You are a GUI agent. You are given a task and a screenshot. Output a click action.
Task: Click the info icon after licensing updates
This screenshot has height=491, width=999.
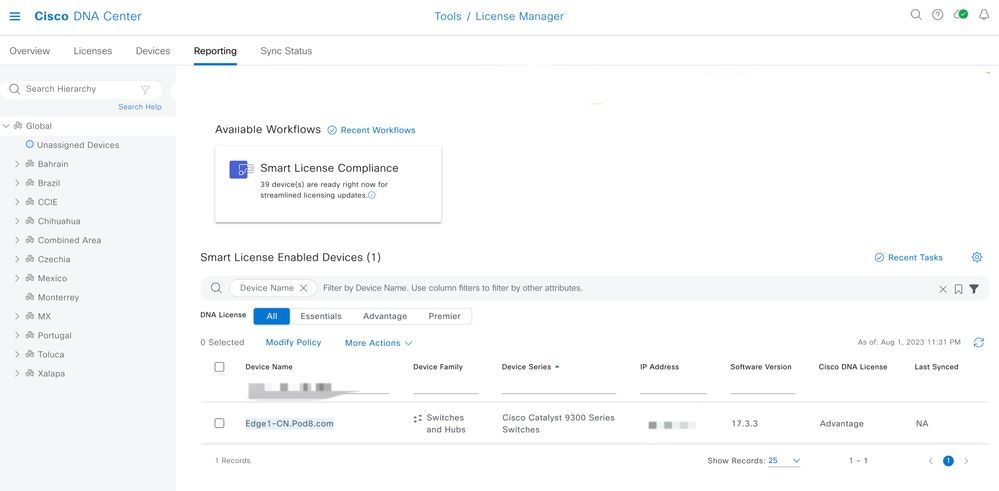[372, 196]
